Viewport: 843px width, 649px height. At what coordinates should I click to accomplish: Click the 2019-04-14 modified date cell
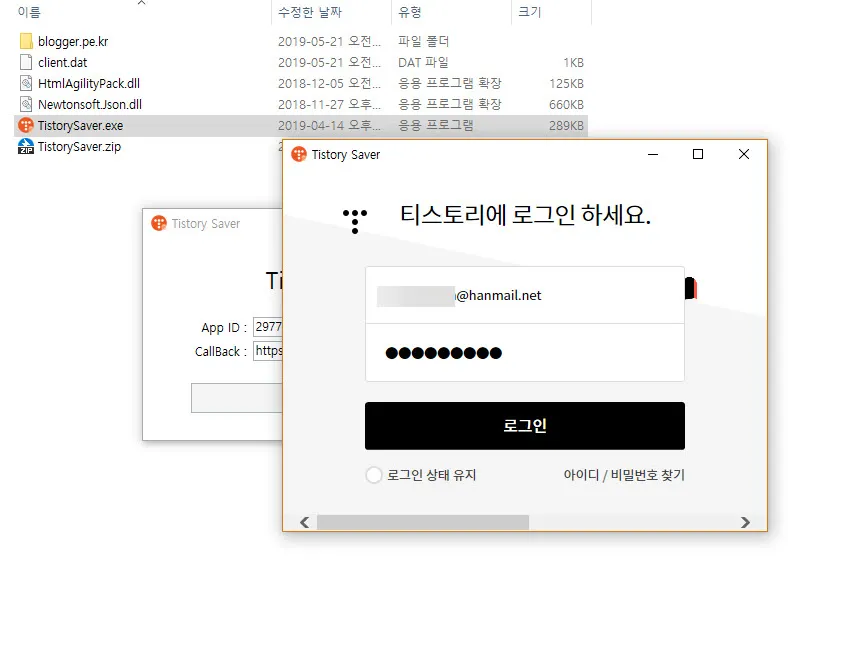click(329, 125)
